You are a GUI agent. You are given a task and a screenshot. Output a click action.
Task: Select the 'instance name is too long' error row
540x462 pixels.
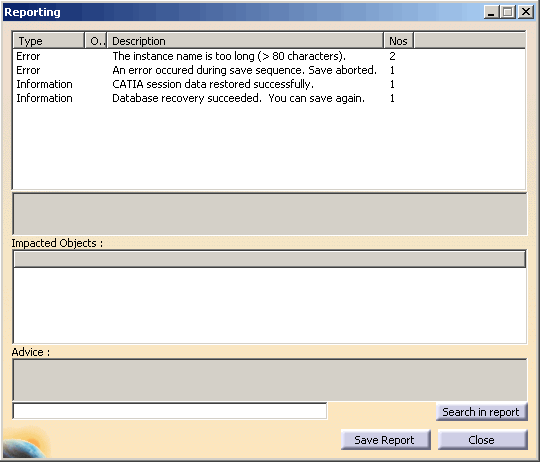click(x=269, y=56)
